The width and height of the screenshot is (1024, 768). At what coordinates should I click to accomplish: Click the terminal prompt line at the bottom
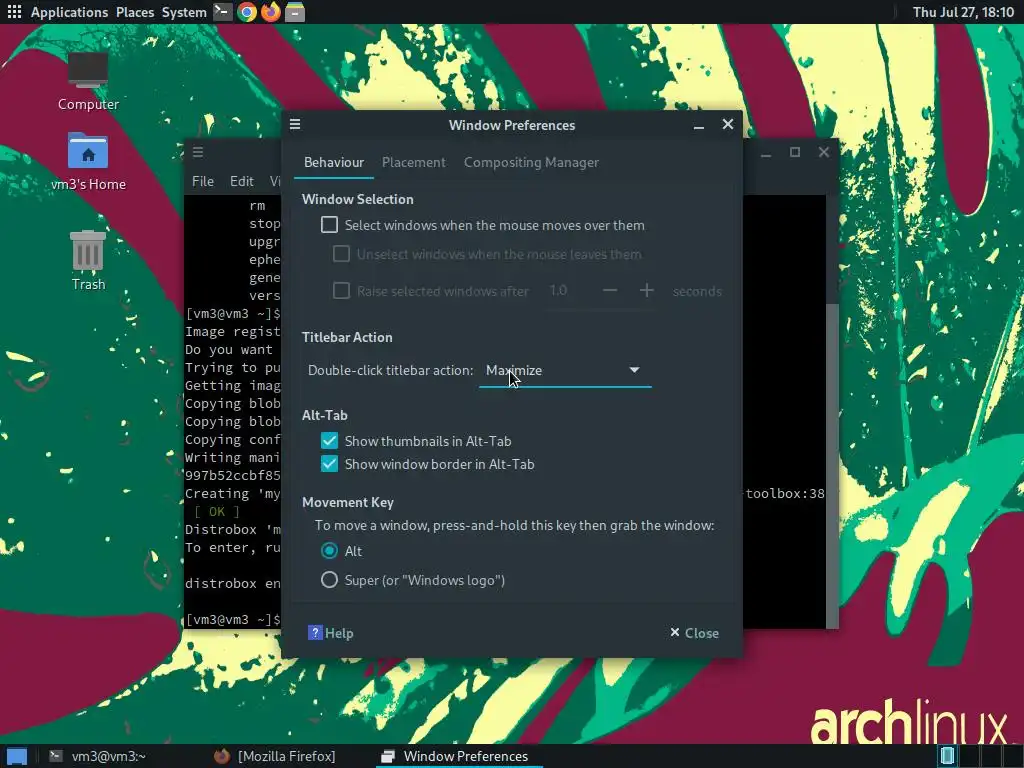[232, 619]
